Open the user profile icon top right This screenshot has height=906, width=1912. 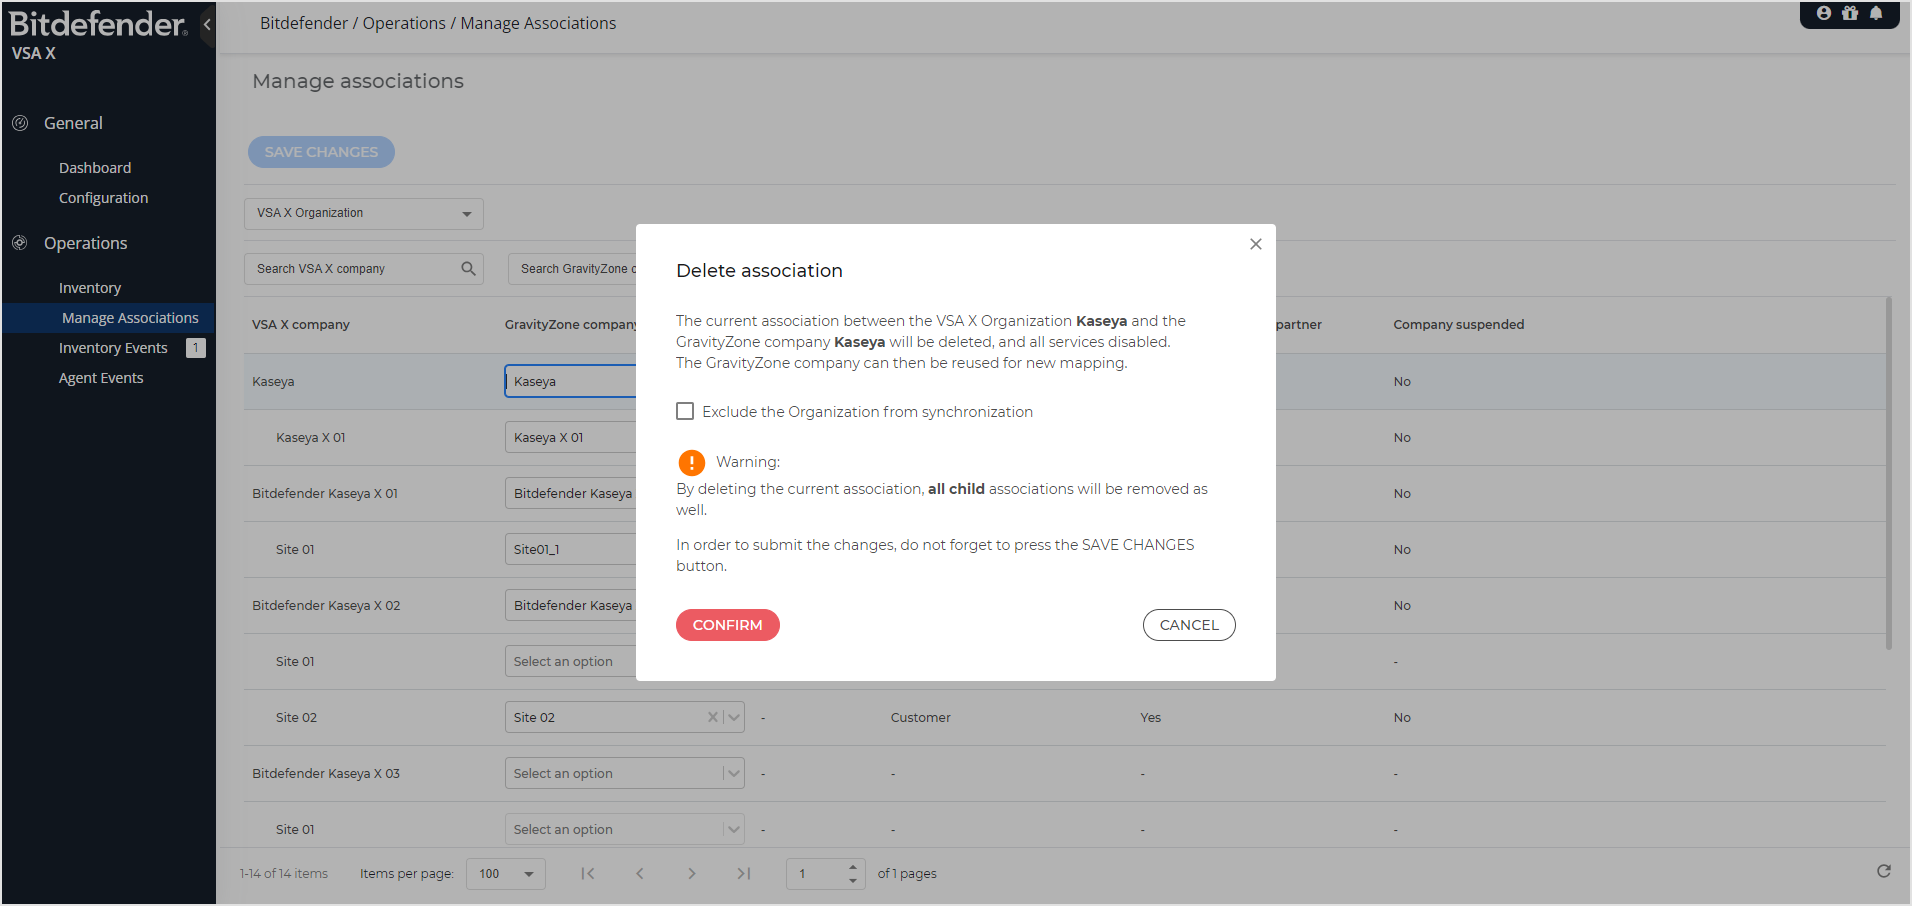(x=1822, y=13)
